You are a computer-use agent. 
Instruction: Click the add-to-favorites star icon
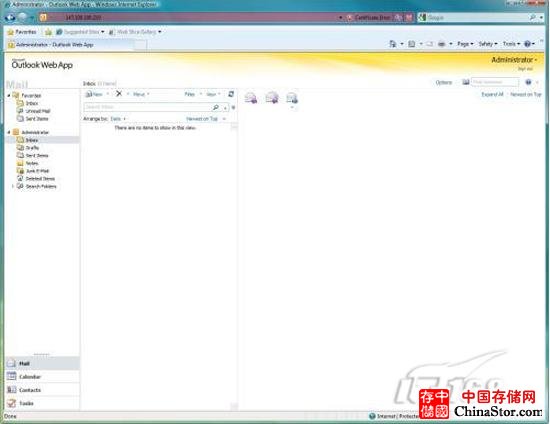click(48, 32)
